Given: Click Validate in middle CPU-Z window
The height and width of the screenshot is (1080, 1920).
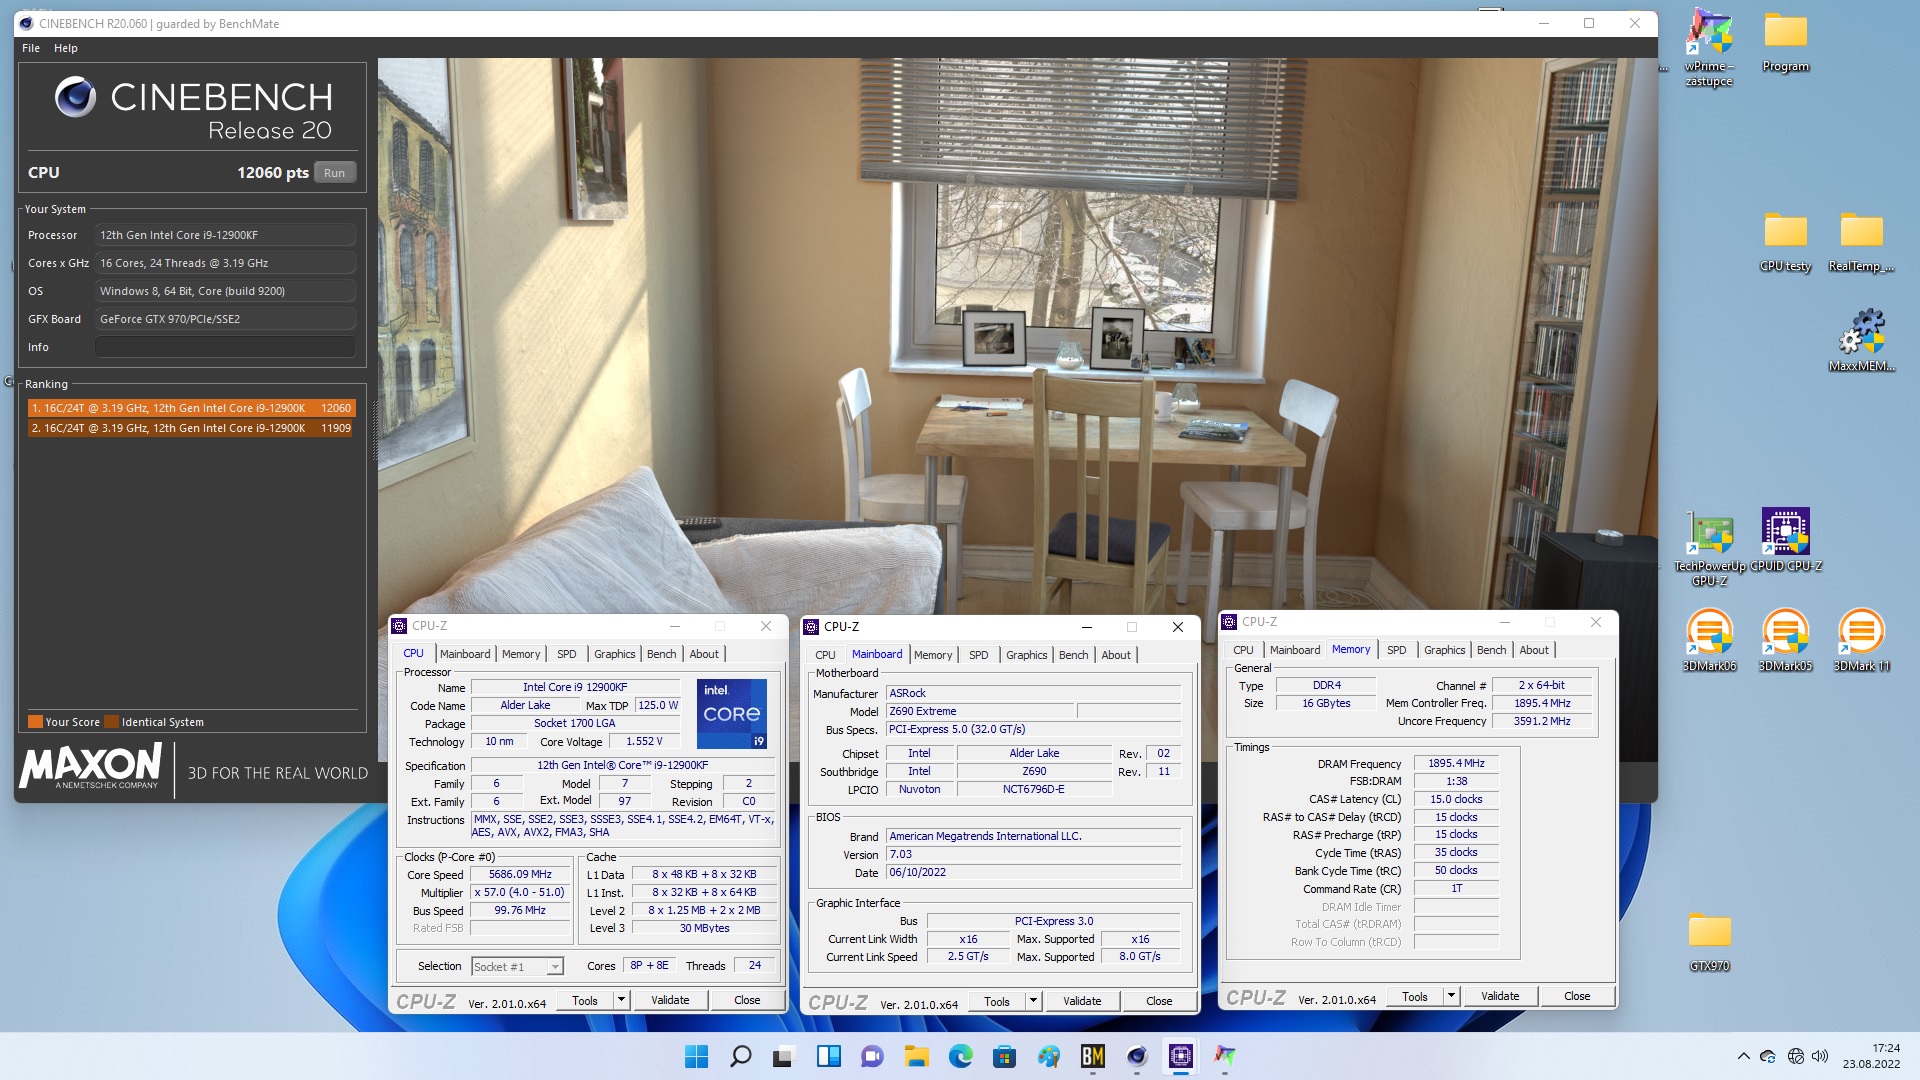Looking at the screenshot, I should click(x=1082, y=1001).
